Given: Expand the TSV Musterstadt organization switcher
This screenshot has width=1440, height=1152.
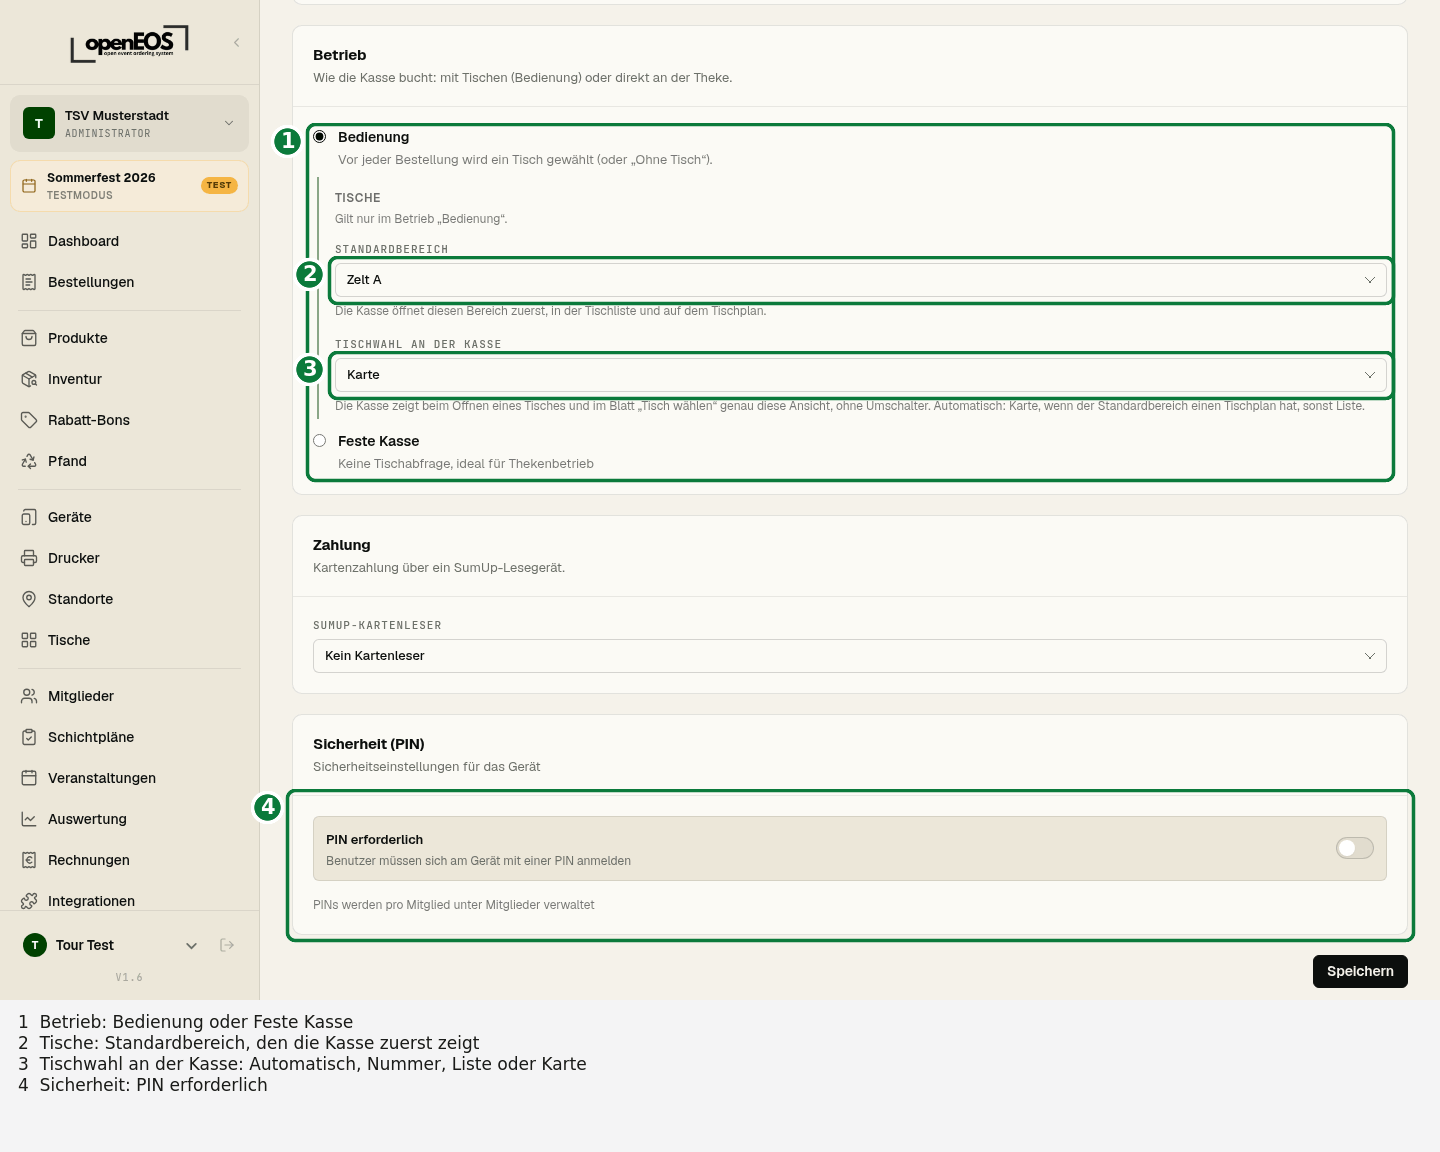Looking at the screenshot, I should point(130,123).
